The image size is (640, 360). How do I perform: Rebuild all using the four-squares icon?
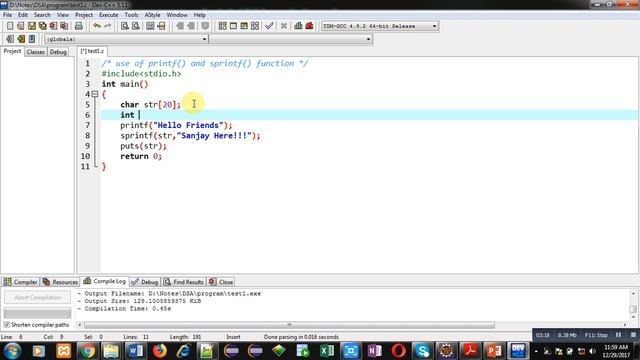(x=255, y=26)
